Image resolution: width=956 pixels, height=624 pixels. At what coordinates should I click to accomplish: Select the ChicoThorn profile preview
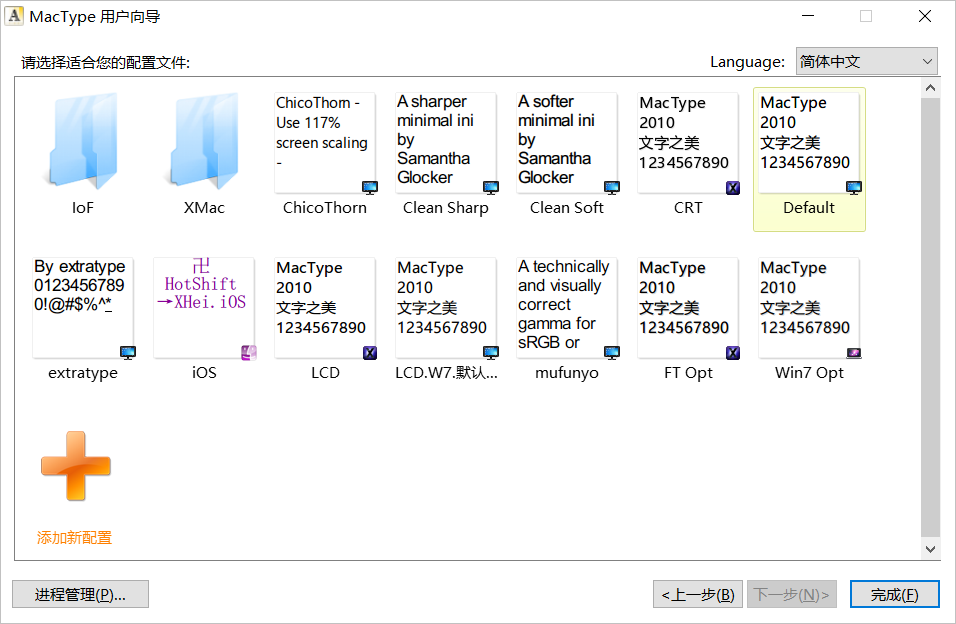point(325,143)
